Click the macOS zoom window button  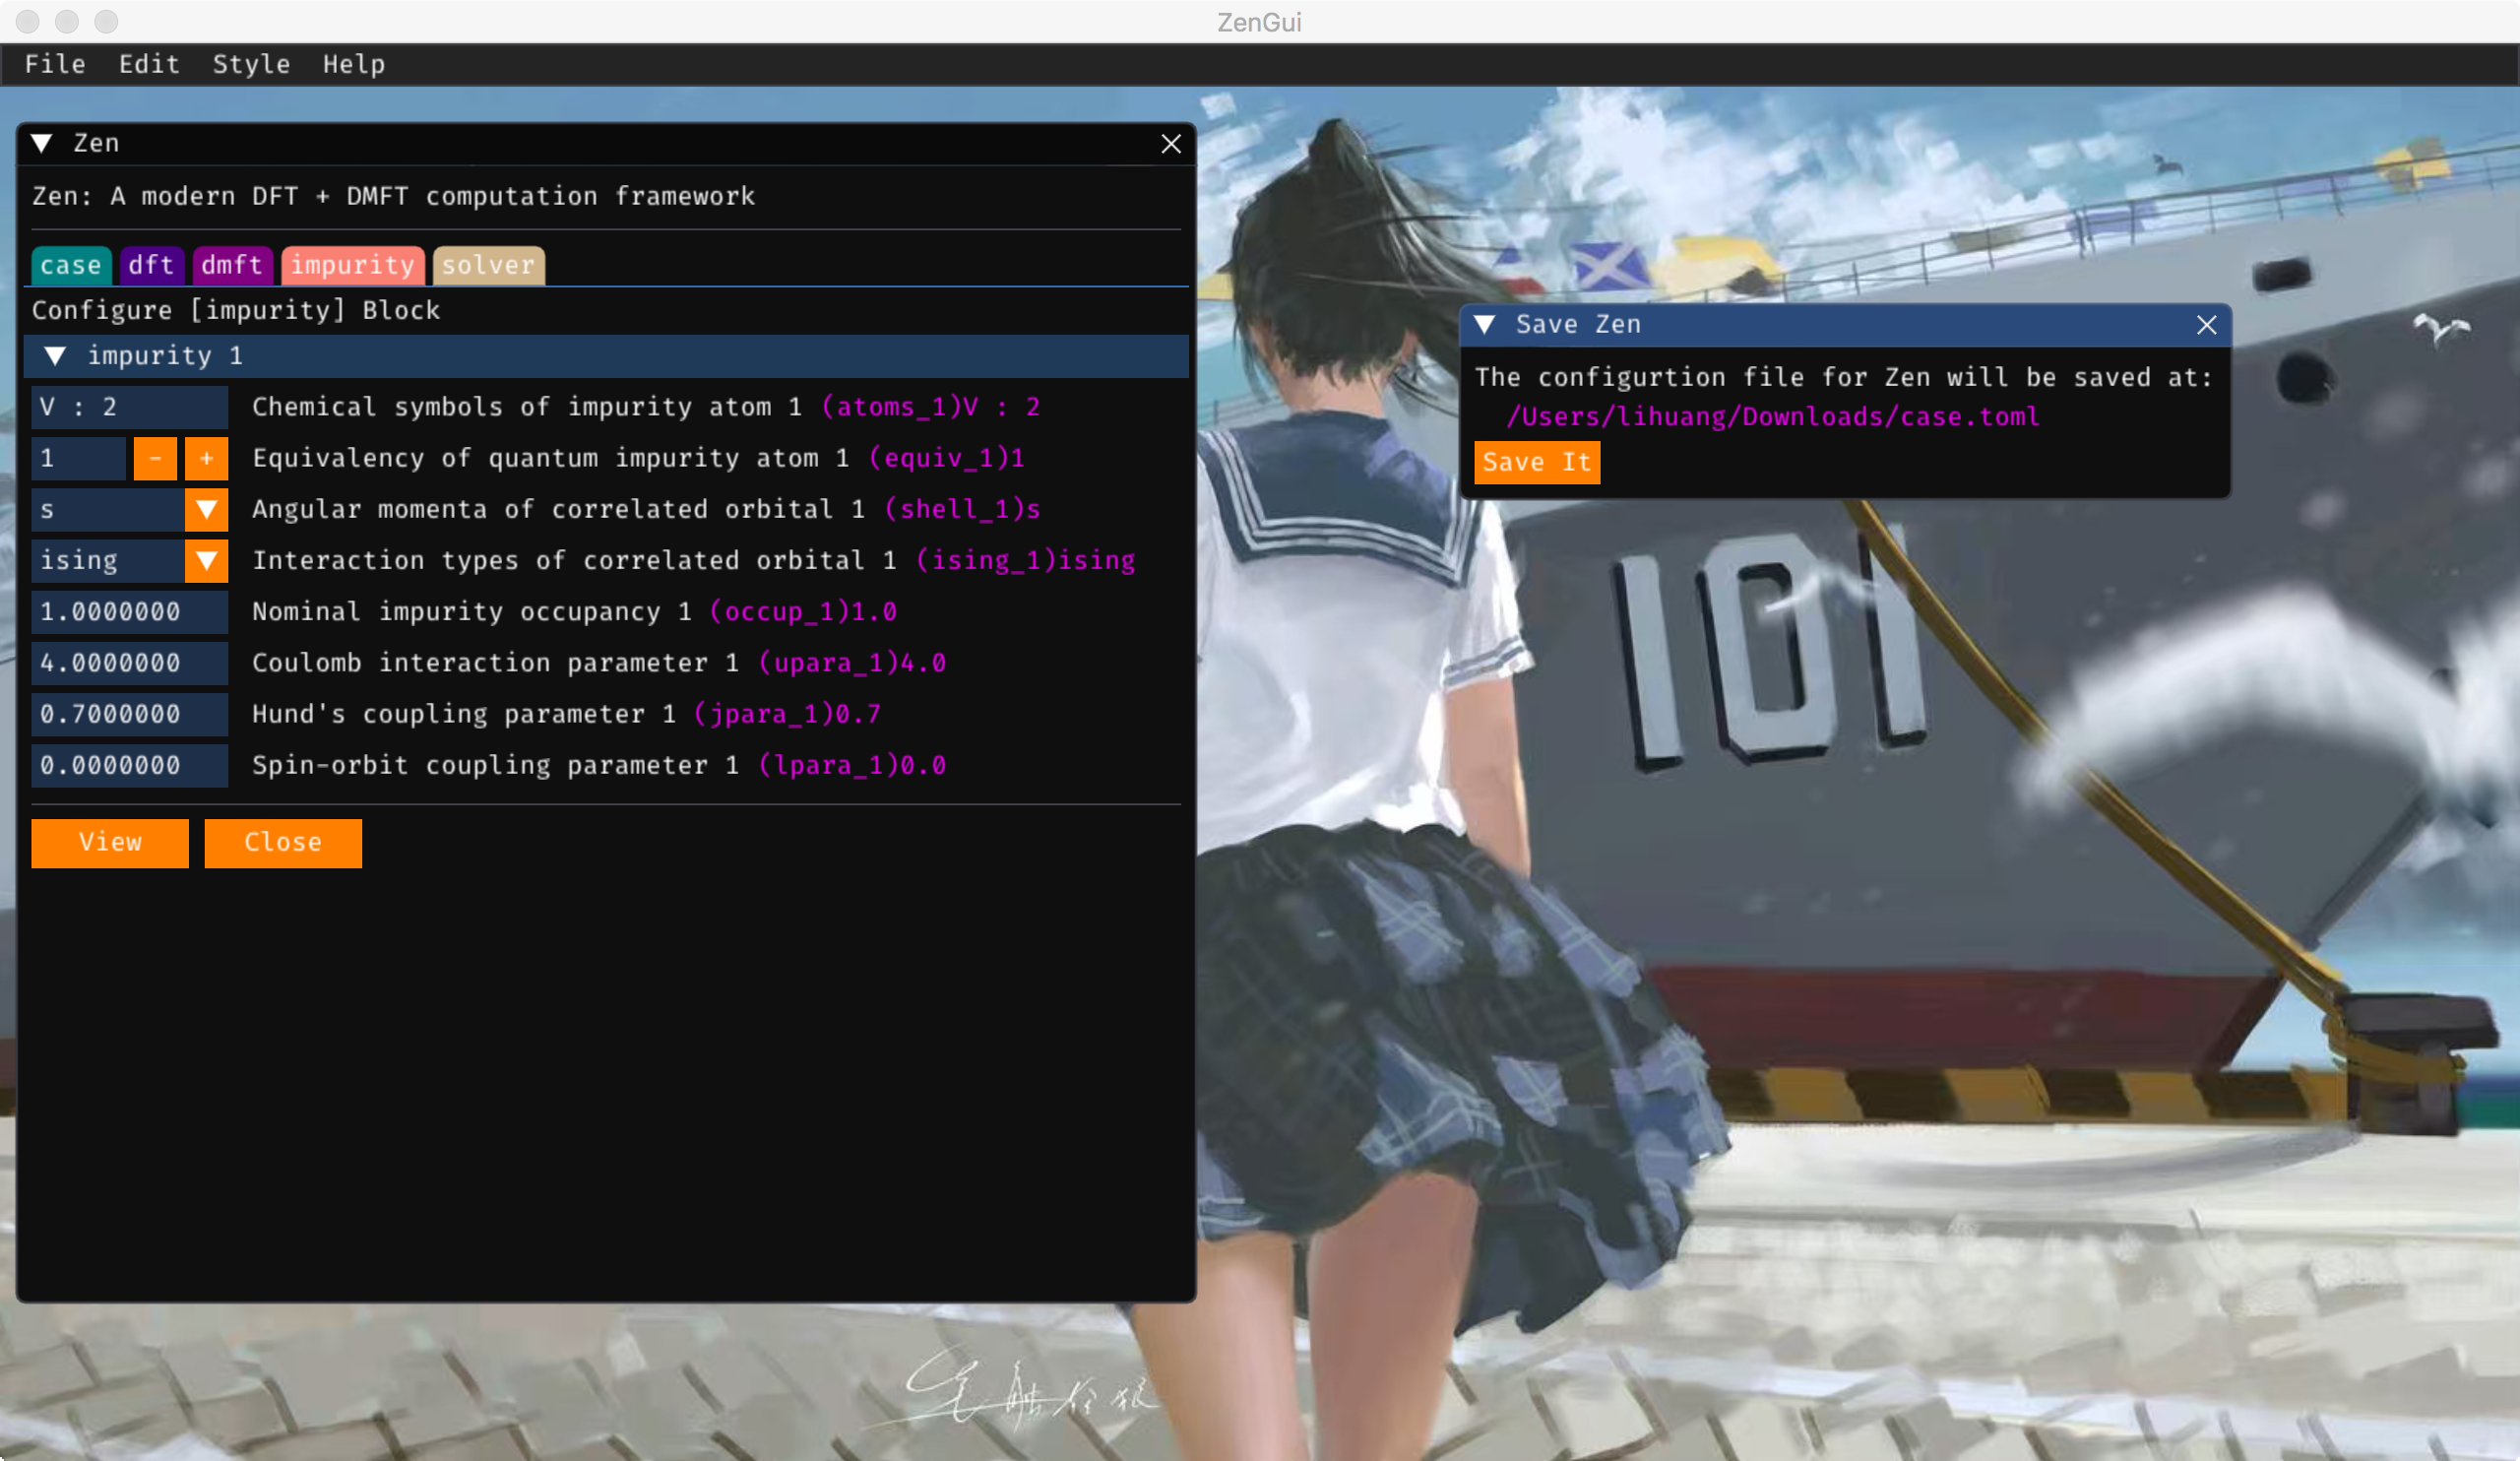(106, 21)
